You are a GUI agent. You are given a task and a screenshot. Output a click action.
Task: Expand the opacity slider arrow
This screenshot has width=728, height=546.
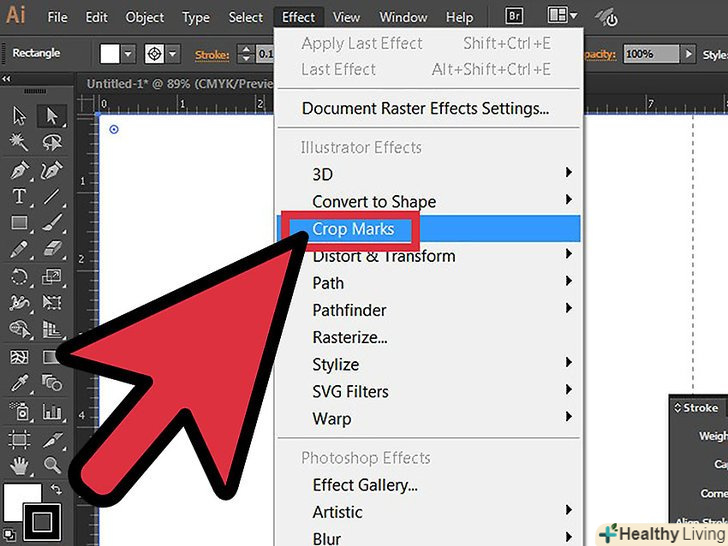click(689, 54)
